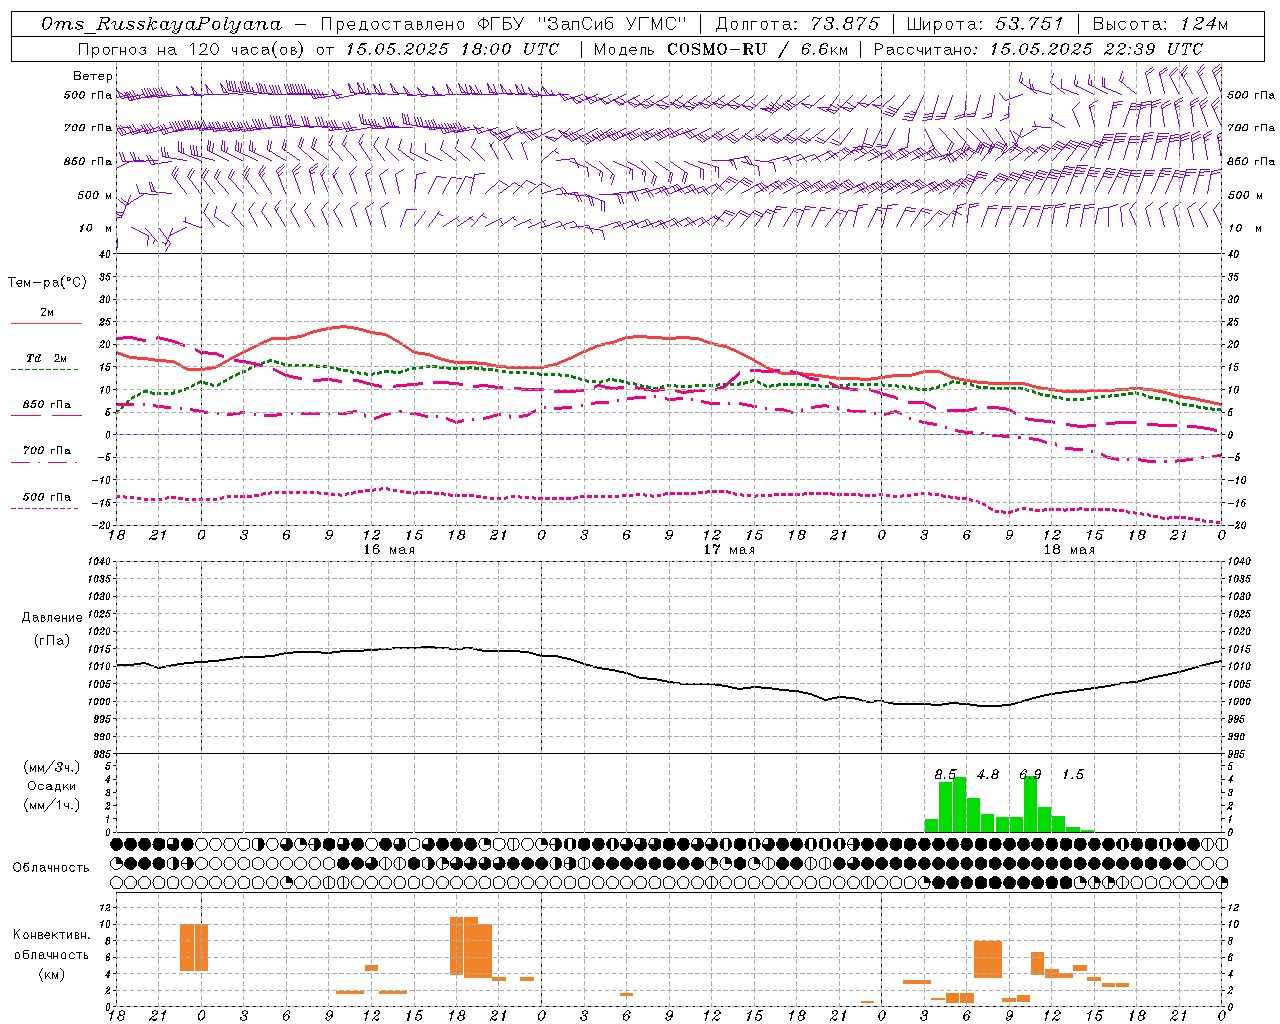Click the forecast start '15.05.2025 18:00 UTC'

[x=452, y=49]
